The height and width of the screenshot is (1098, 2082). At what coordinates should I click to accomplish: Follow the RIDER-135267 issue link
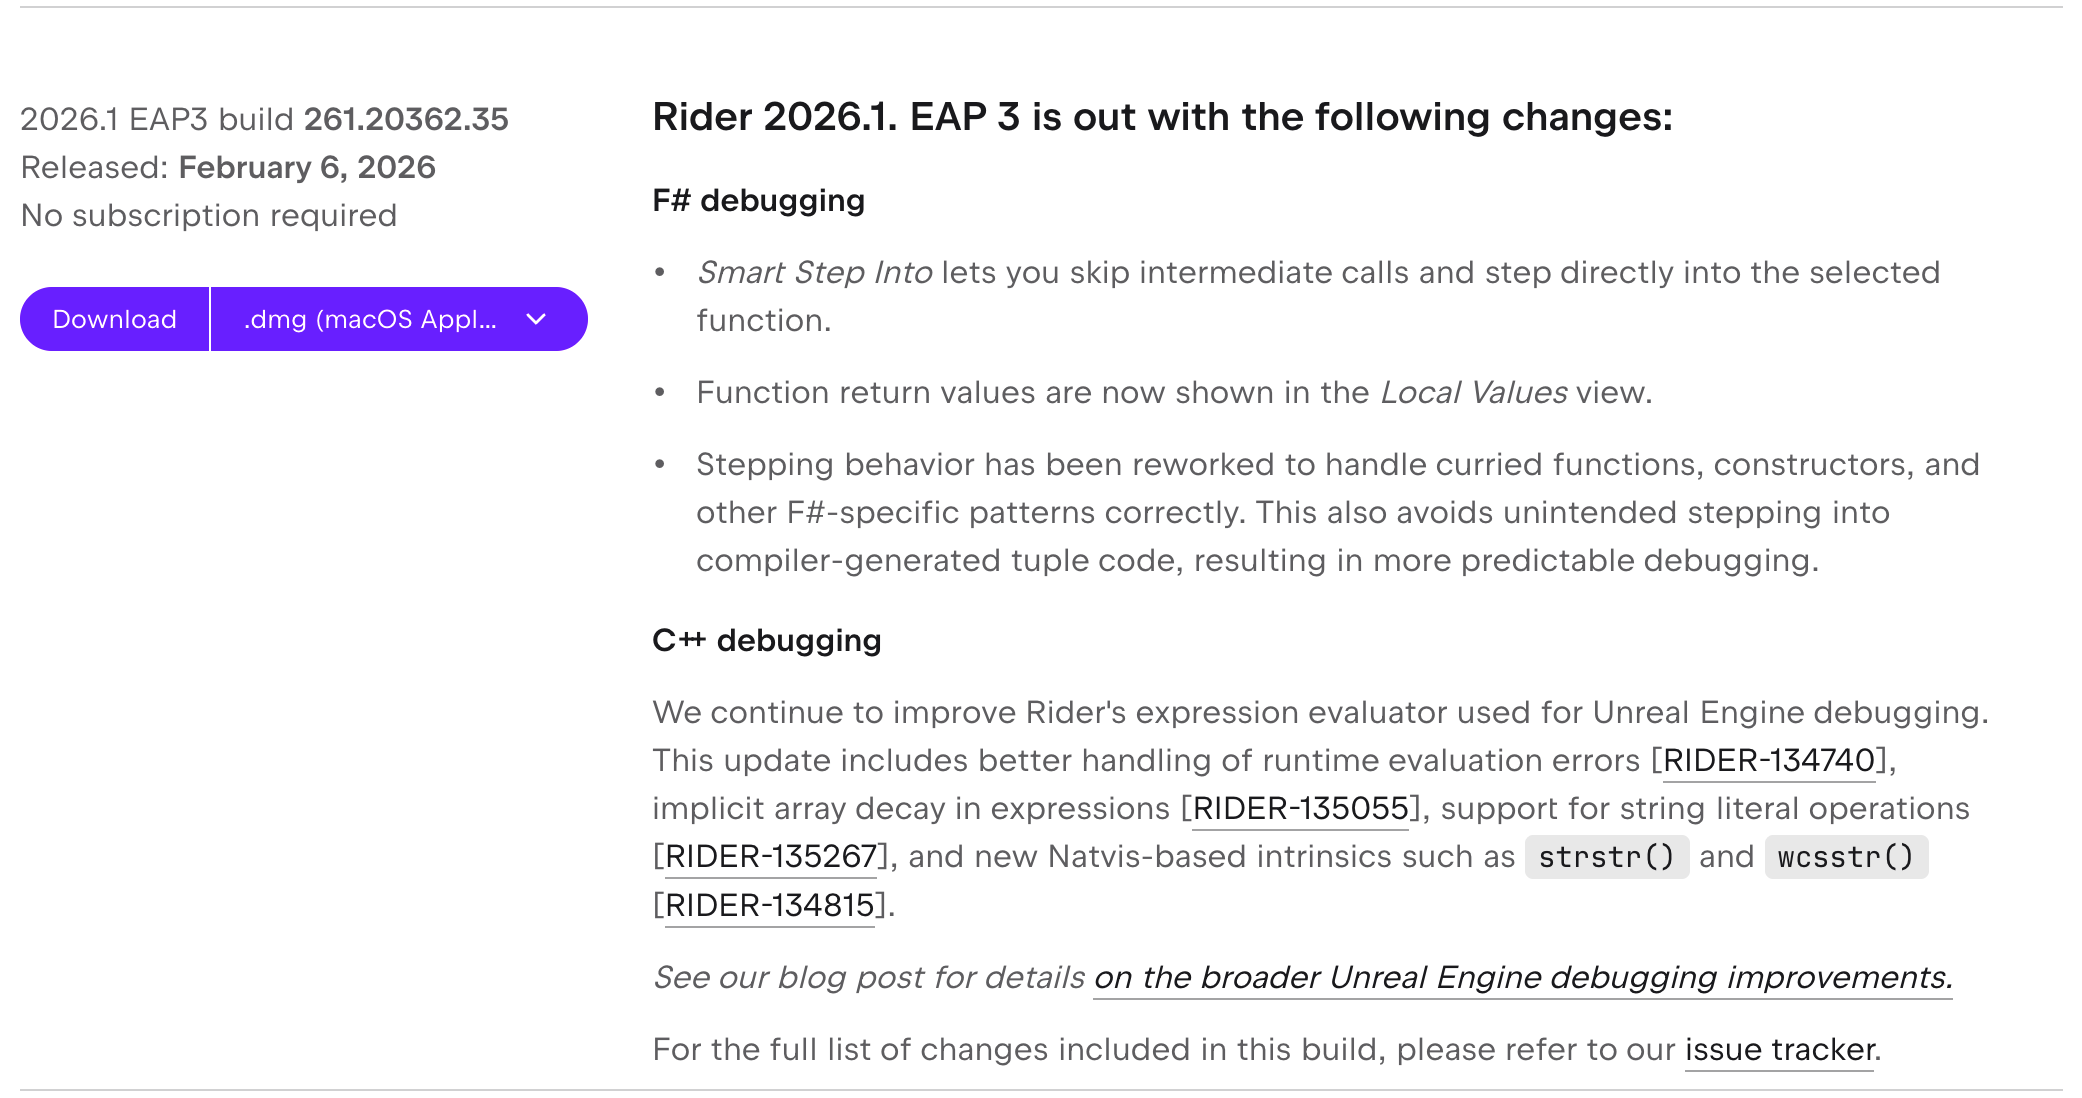[x=770, y=856]
